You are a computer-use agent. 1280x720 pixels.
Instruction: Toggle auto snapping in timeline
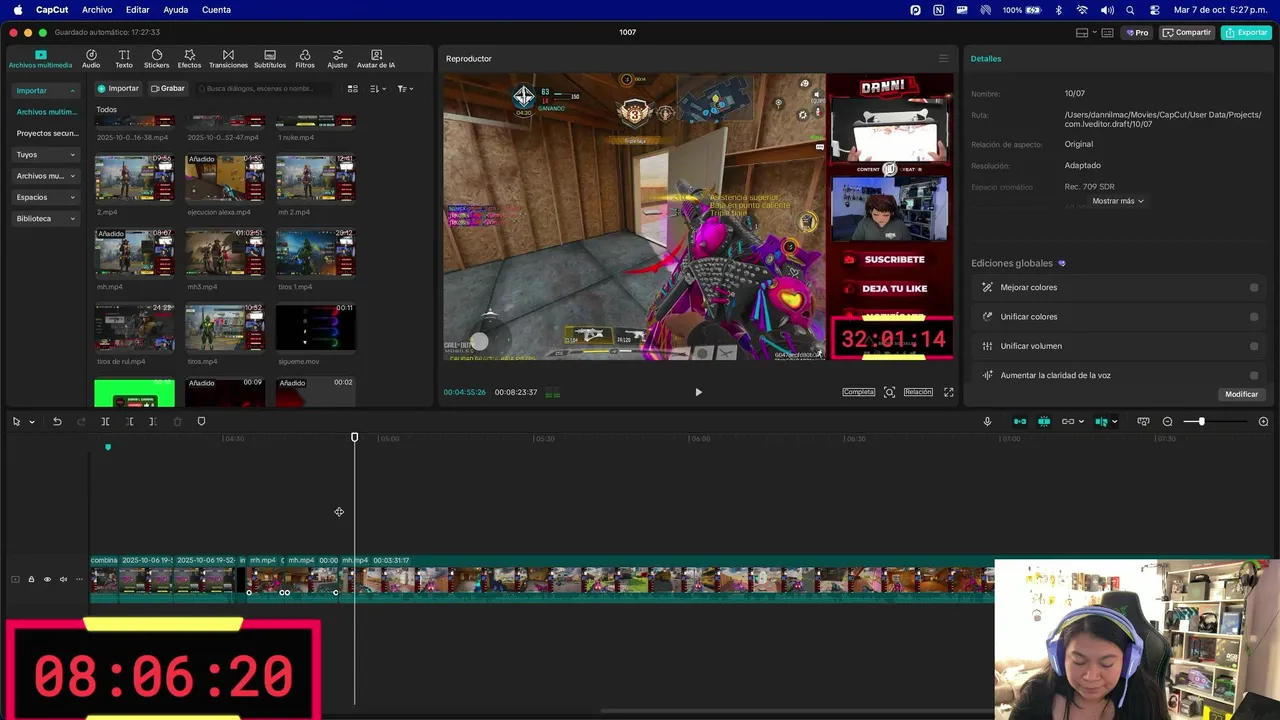(1044, 421)
